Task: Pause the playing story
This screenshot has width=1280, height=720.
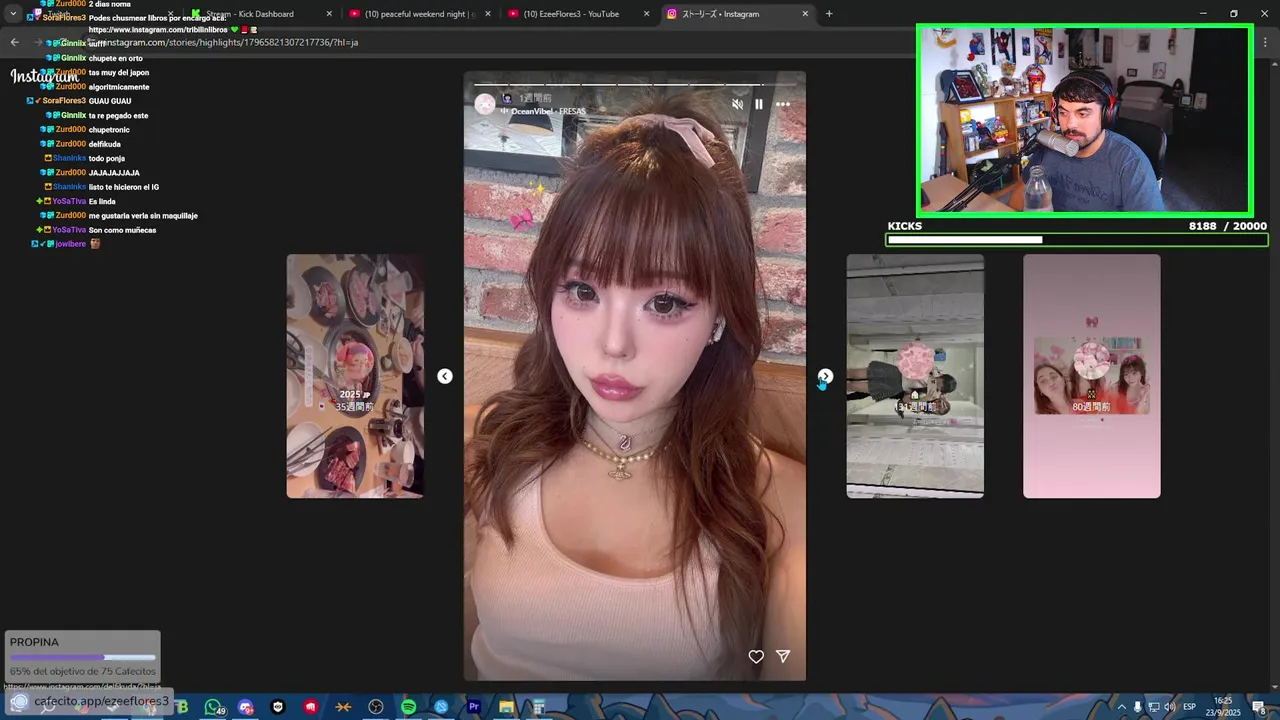Action: [x=759, y=104]
